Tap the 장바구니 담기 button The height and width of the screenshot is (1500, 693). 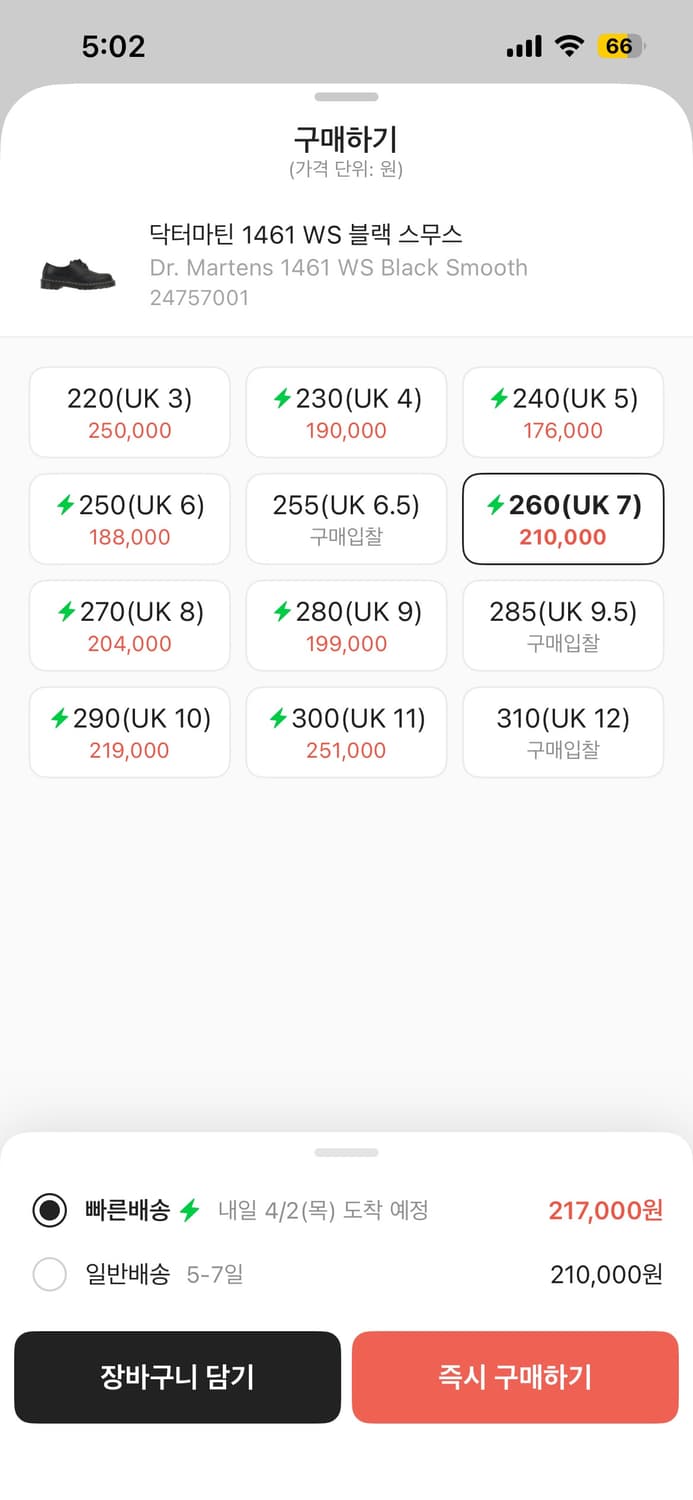point(178,1377)
